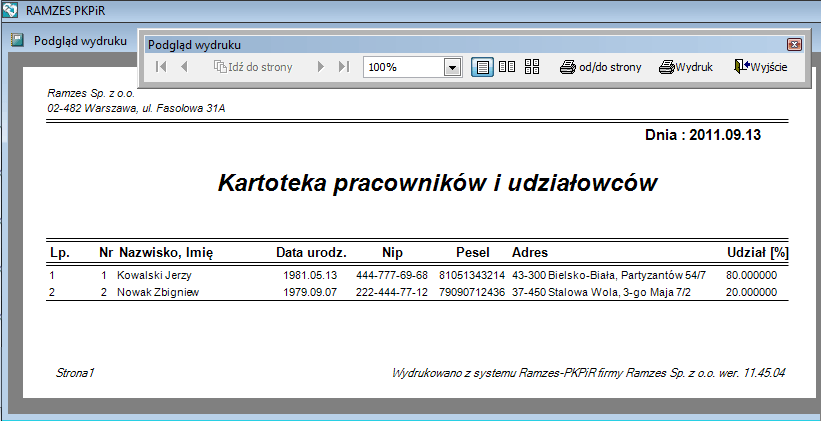
Task: Select single-page view layout
Action: pos(482,67)
